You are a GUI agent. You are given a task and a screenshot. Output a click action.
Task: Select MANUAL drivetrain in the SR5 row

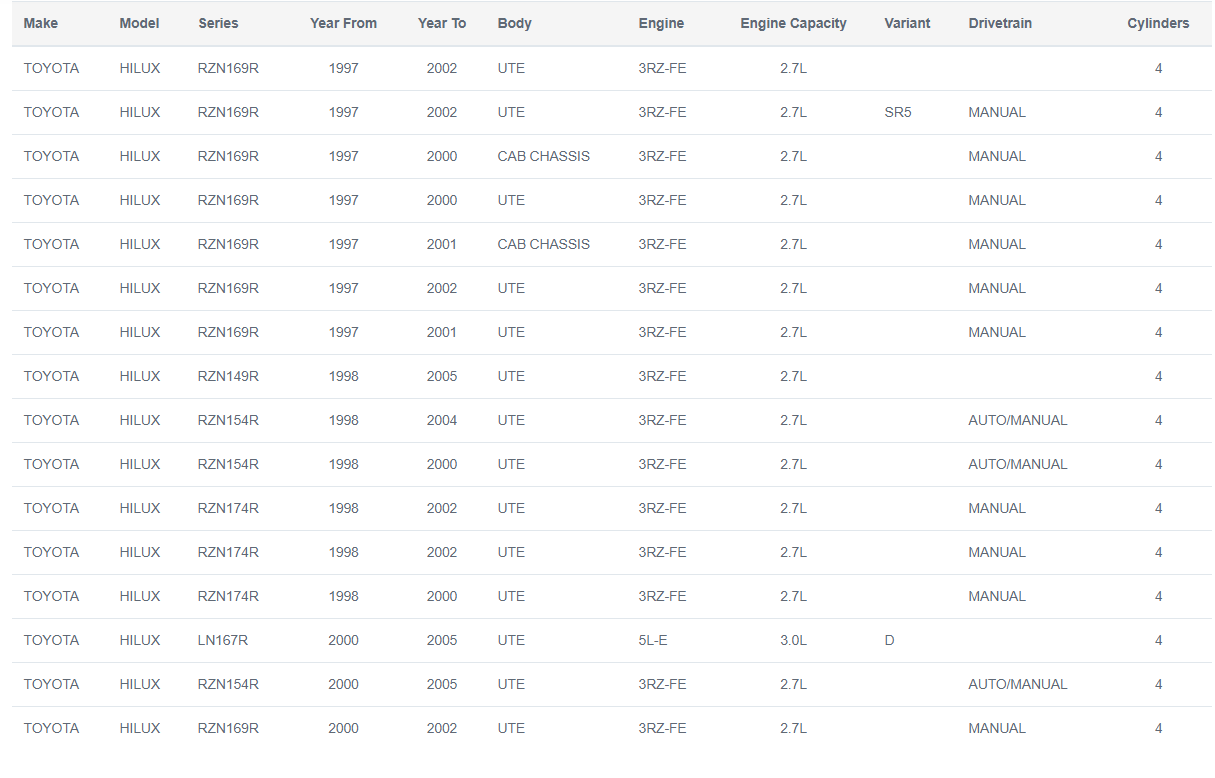[997, 112]
